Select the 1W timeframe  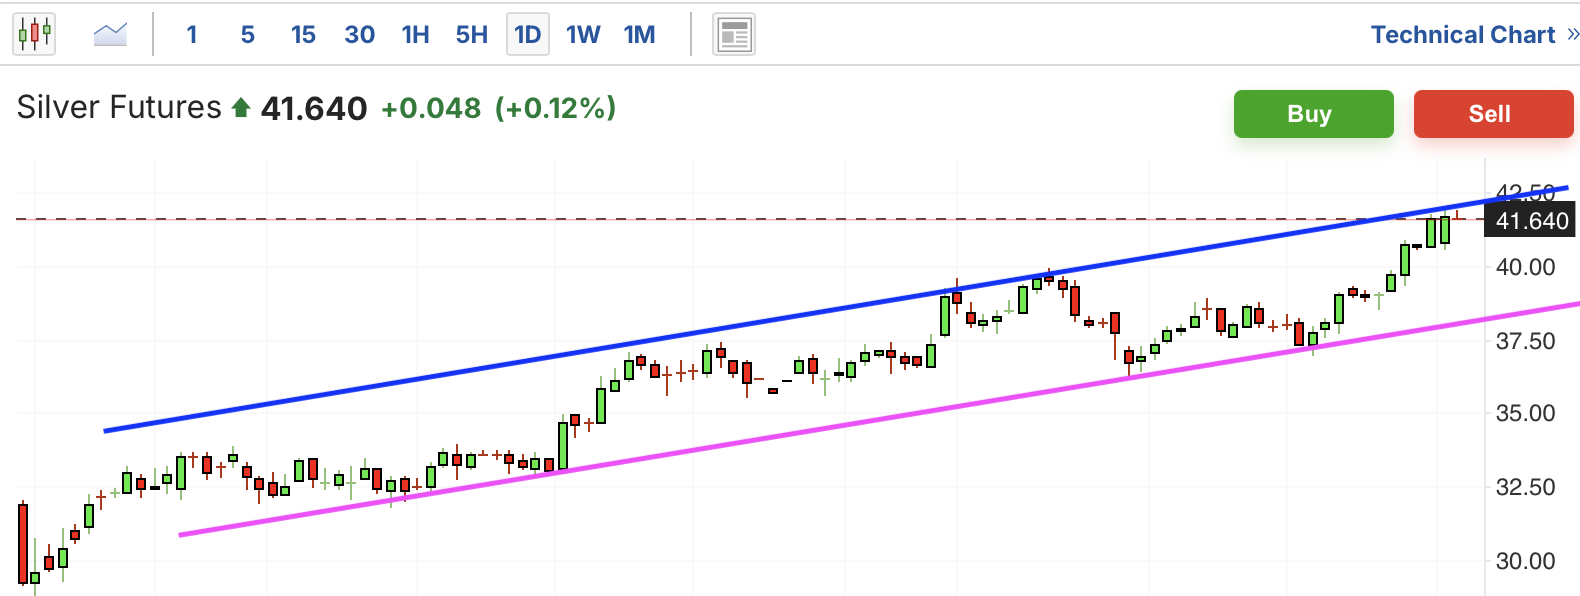[x=583, y=35]
